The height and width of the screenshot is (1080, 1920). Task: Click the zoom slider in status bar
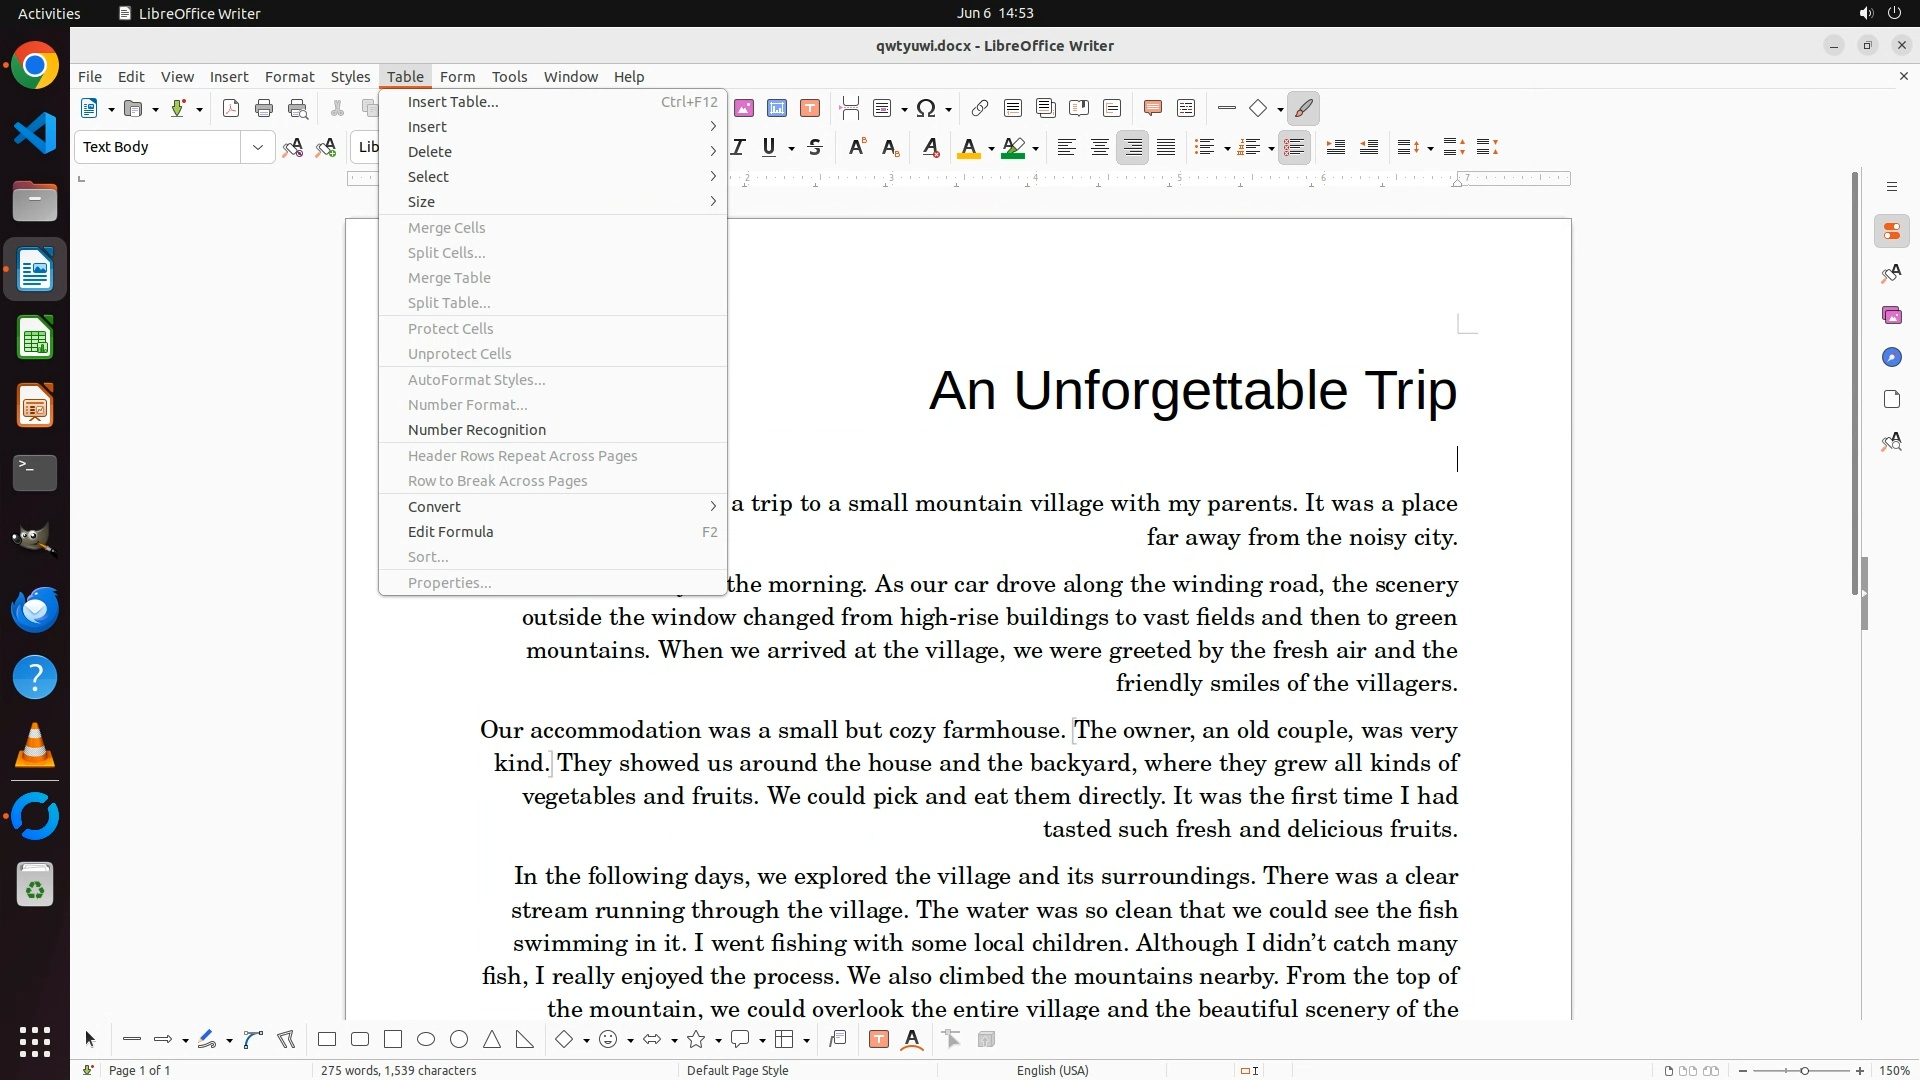click(x=1803, y=1070)
